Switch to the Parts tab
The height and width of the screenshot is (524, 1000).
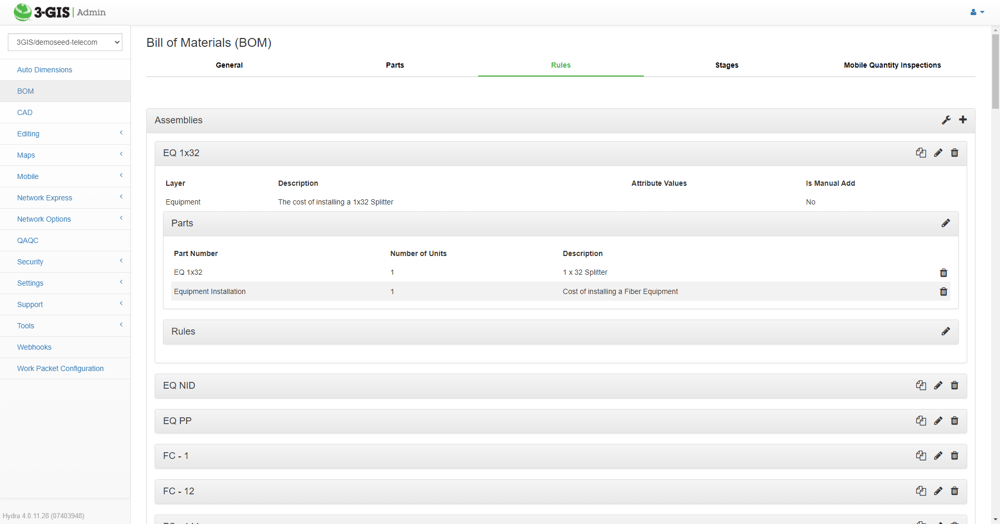(395, 65)
